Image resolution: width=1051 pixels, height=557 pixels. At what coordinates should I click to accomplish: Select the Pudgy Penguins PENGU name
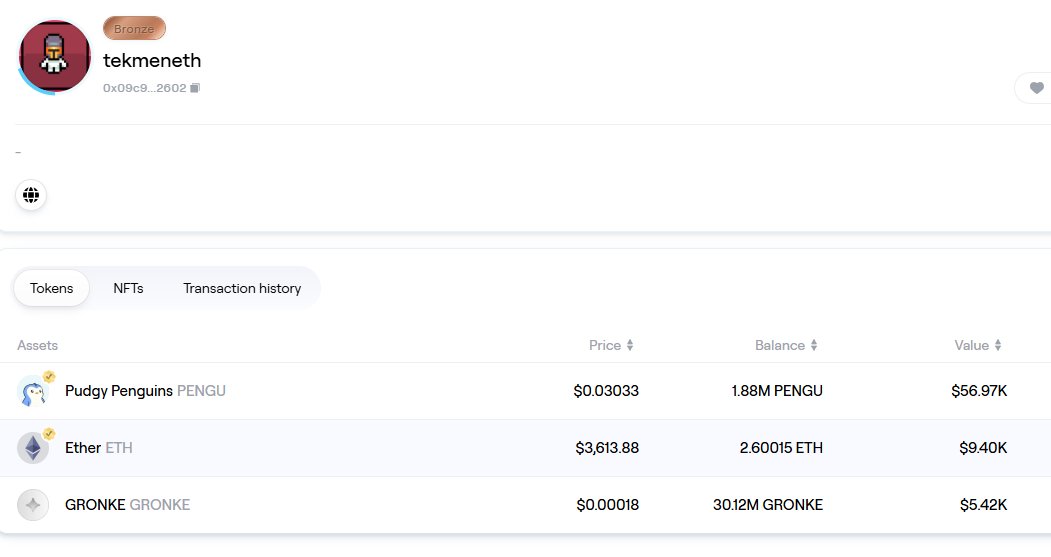pos(145,391)
